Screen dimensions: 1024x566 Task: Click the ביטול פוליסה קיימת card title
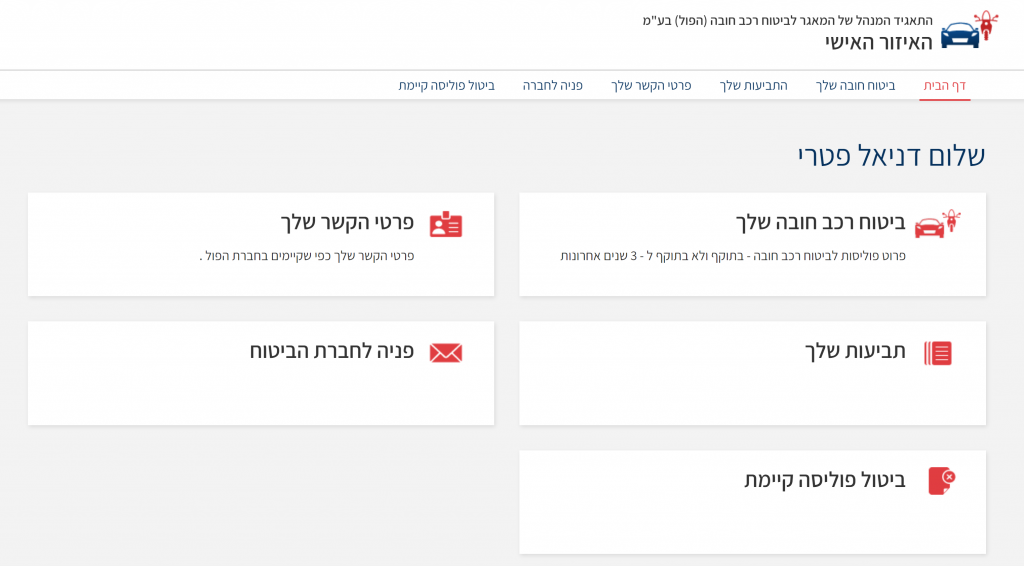[824, 480]
